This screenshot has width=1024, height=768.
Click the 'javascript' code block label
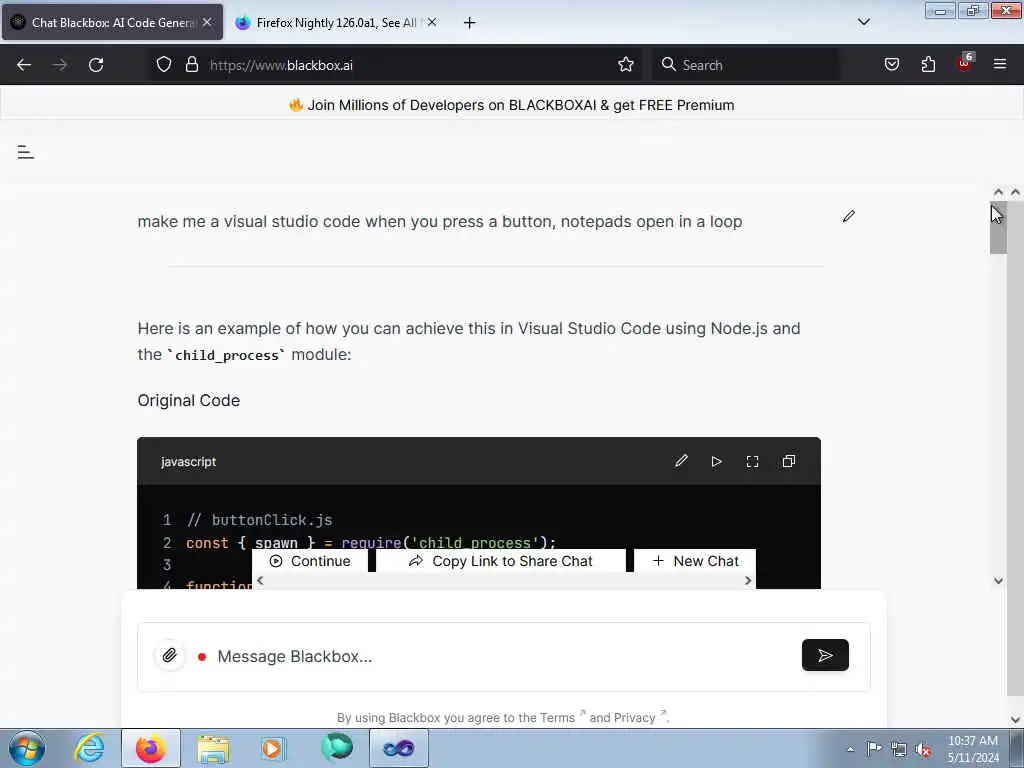pyautogui.click(x=188, y=462)
